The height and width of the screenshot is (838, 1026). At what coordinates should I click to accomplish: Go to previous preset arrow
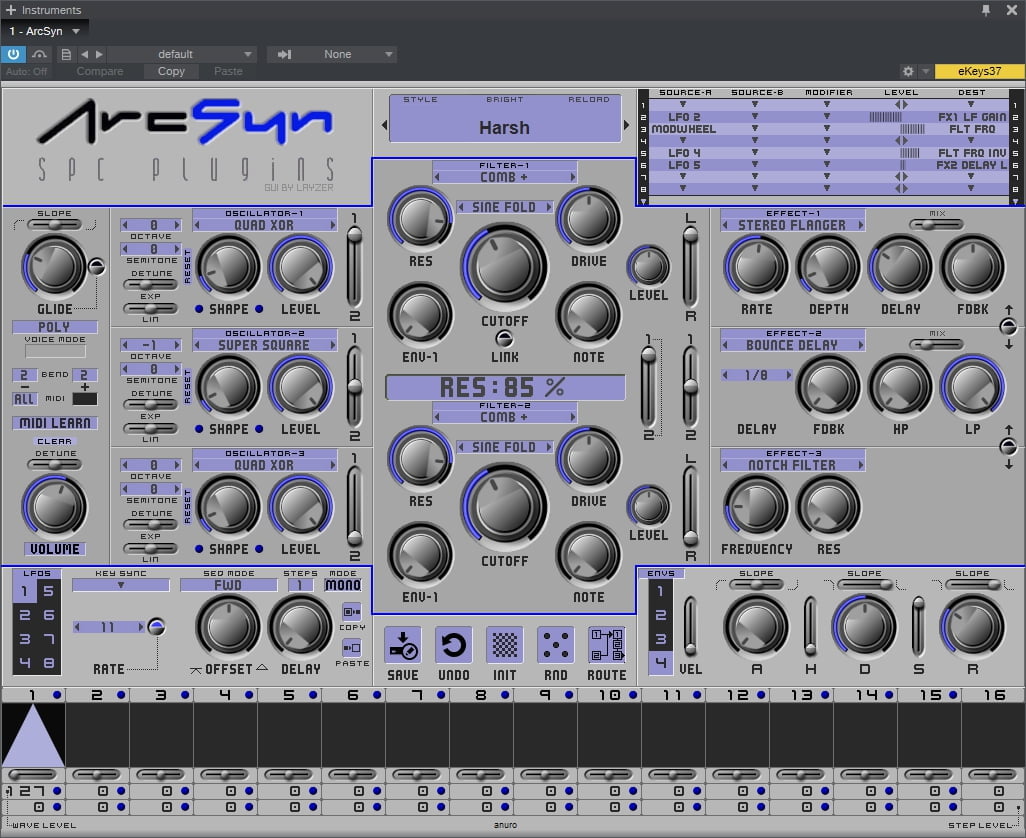tap(84, 54)
